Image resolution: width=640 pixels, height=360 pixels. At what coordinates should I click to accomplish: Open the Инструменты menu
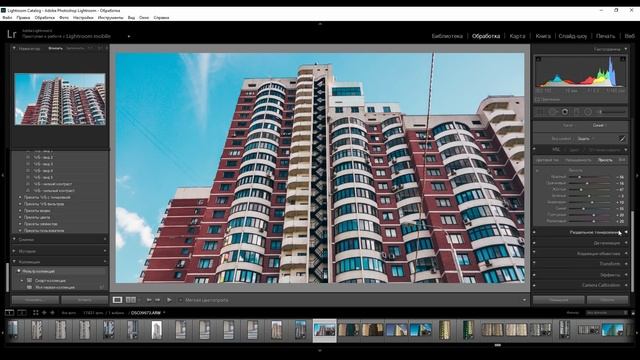coord(110,18)
